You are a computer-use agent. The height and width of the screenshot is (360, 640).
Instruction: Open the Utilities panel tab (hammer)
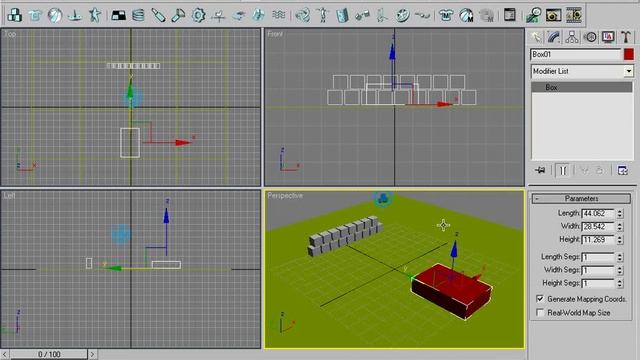click(626, 37)
